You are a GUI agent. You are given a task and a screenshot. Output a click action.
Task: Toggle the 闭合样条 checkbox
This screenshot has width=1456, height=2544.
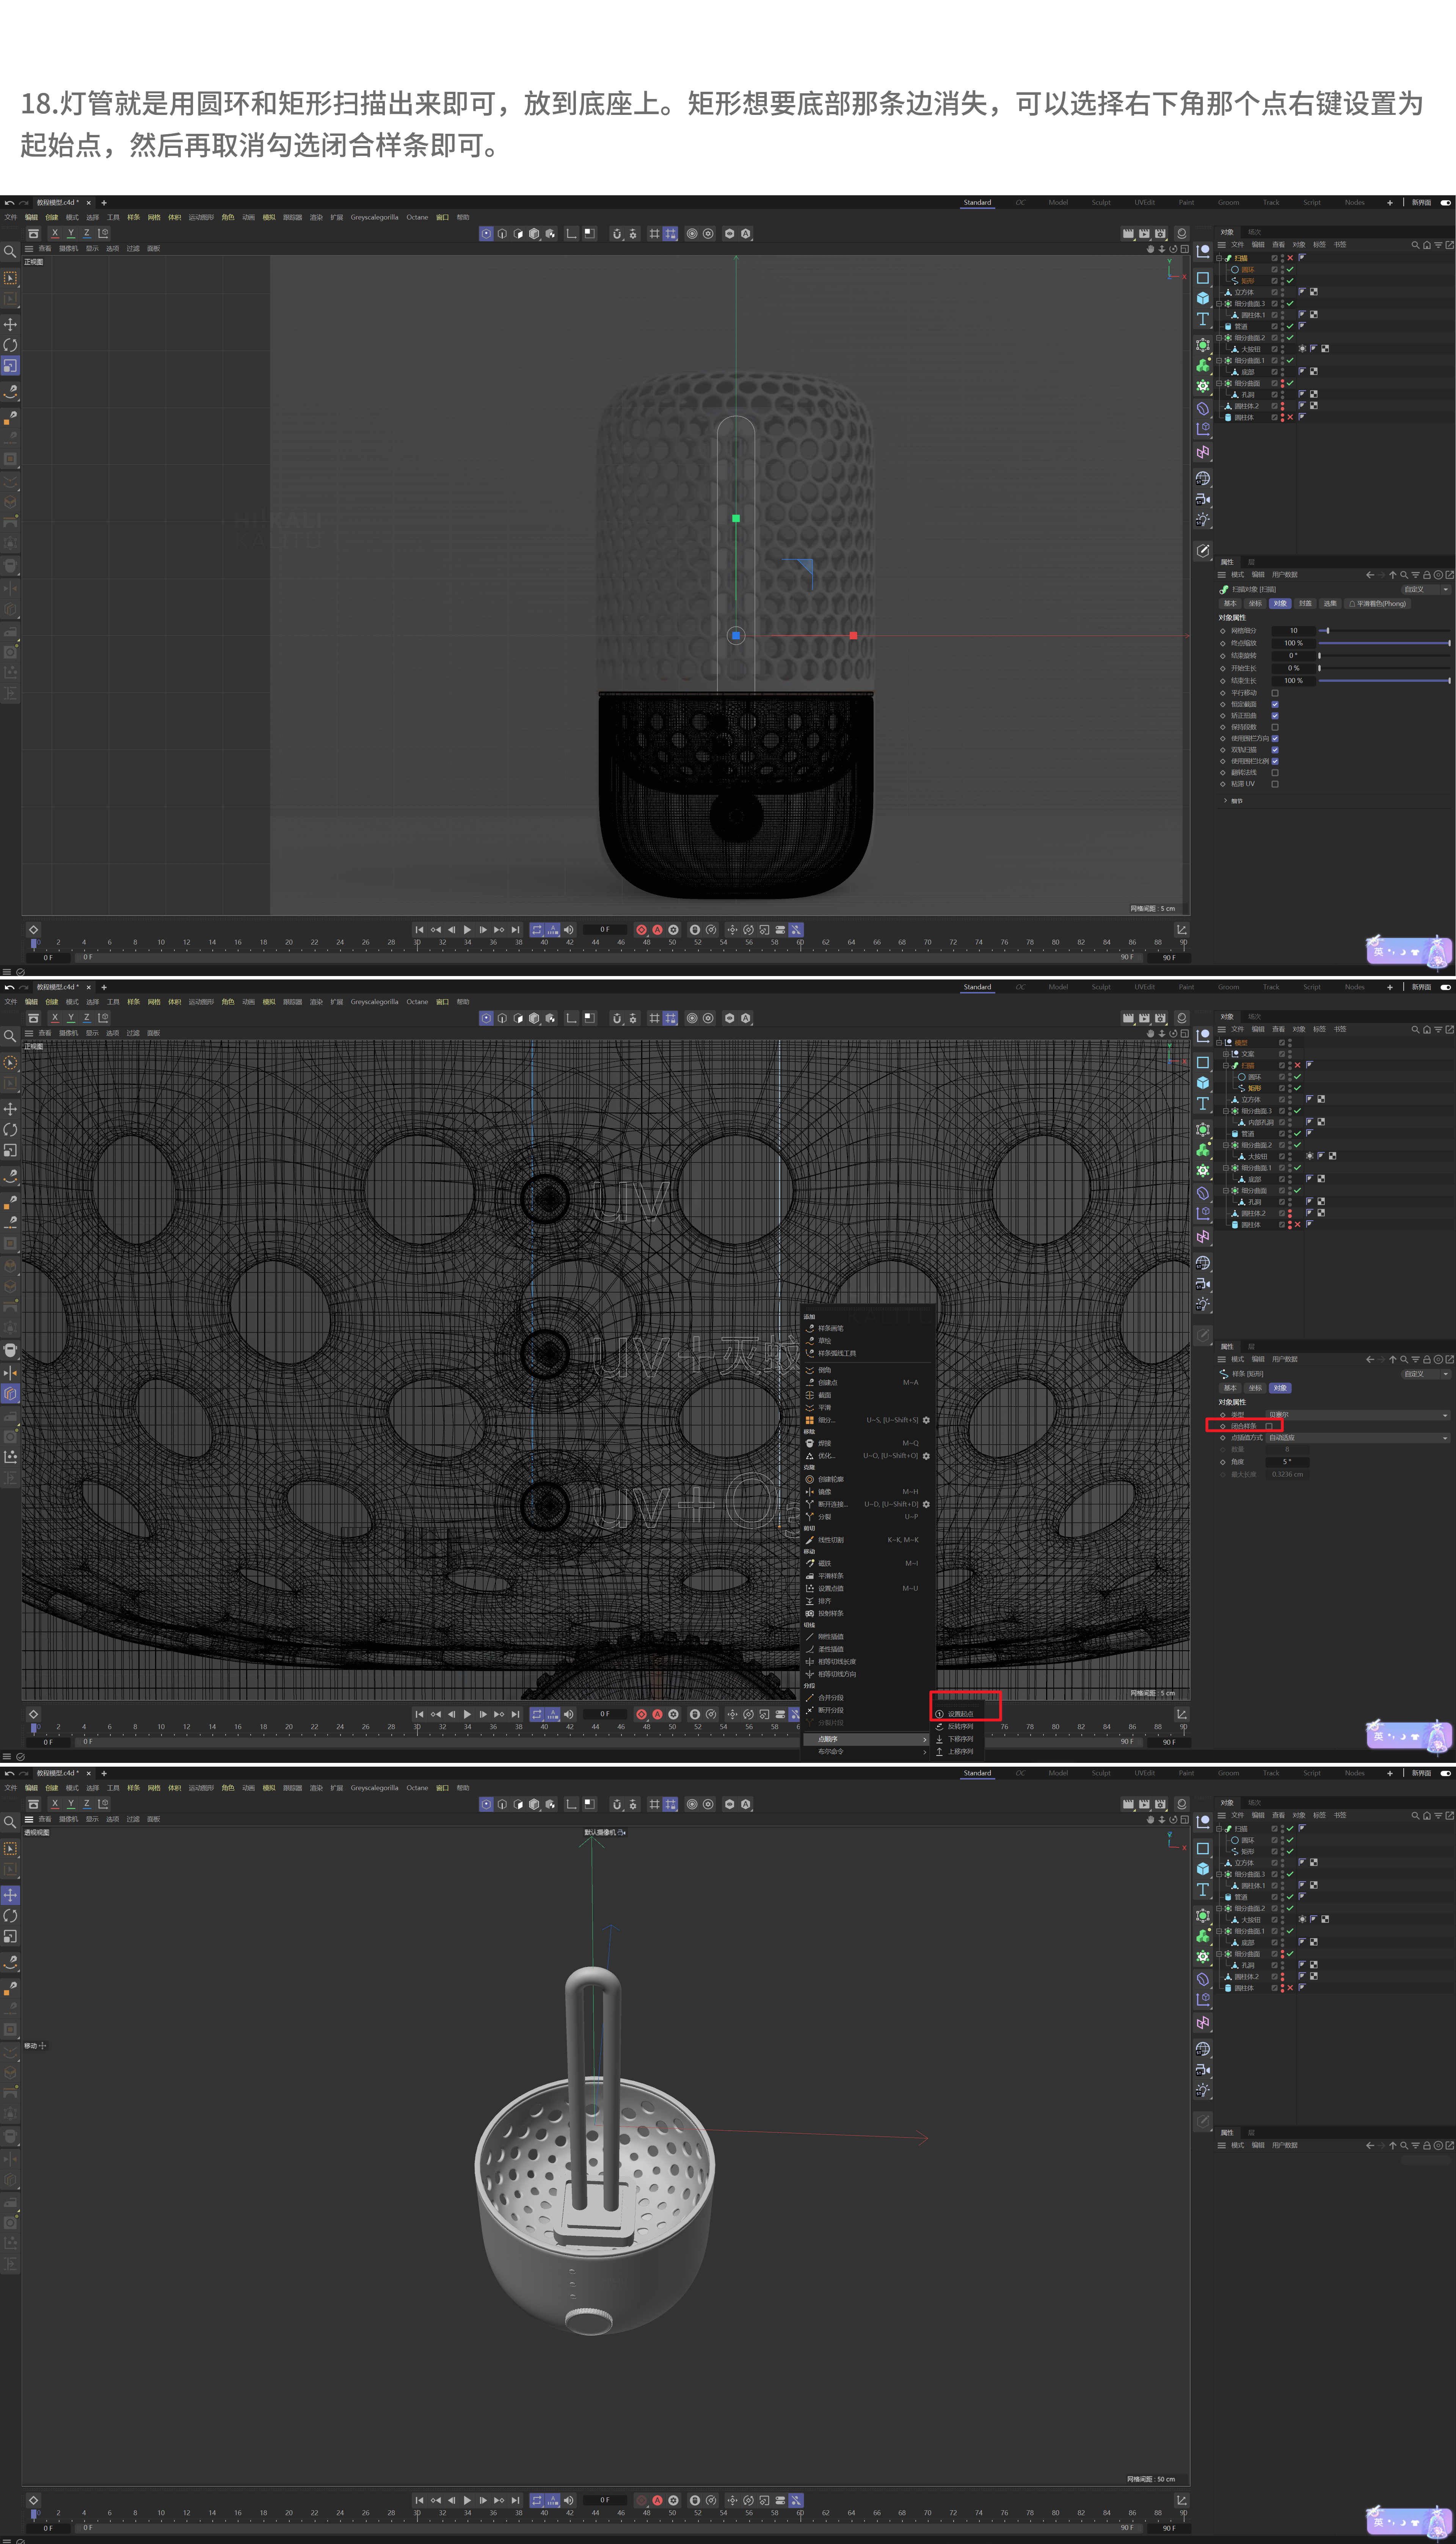(1269, 1426)
